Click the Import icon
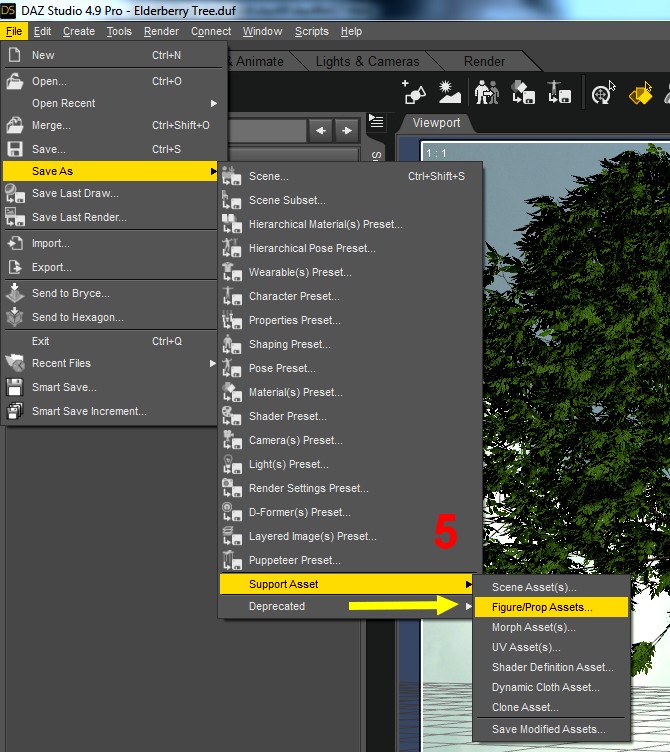This screenshot has height=752, width=670. [x=14, y=243]
